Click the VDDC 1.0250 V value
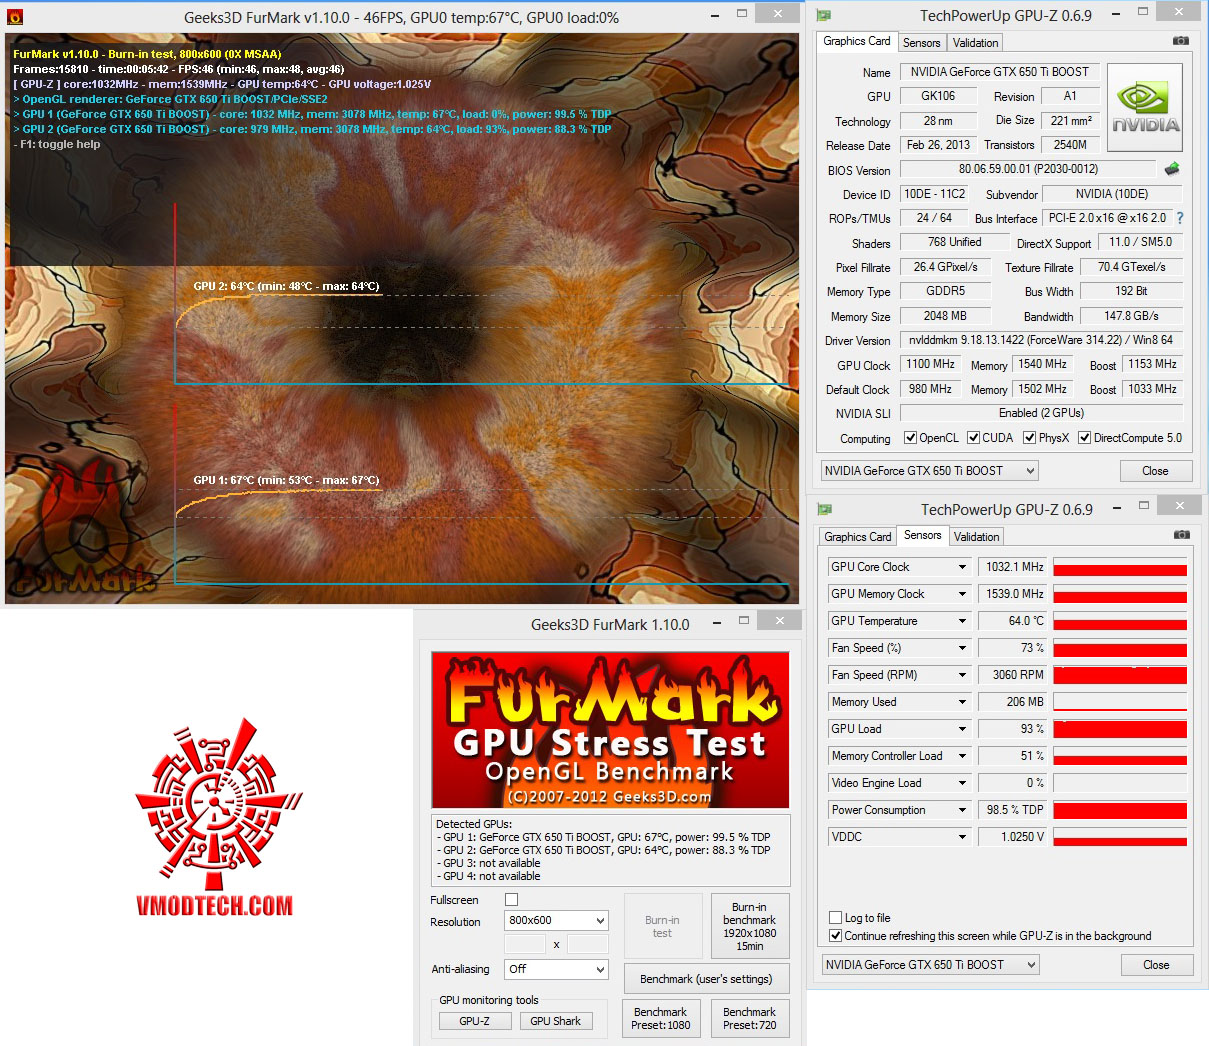Image resolution: width=1209 pixels, height=1046 pixels. (x=1012, y=837)
